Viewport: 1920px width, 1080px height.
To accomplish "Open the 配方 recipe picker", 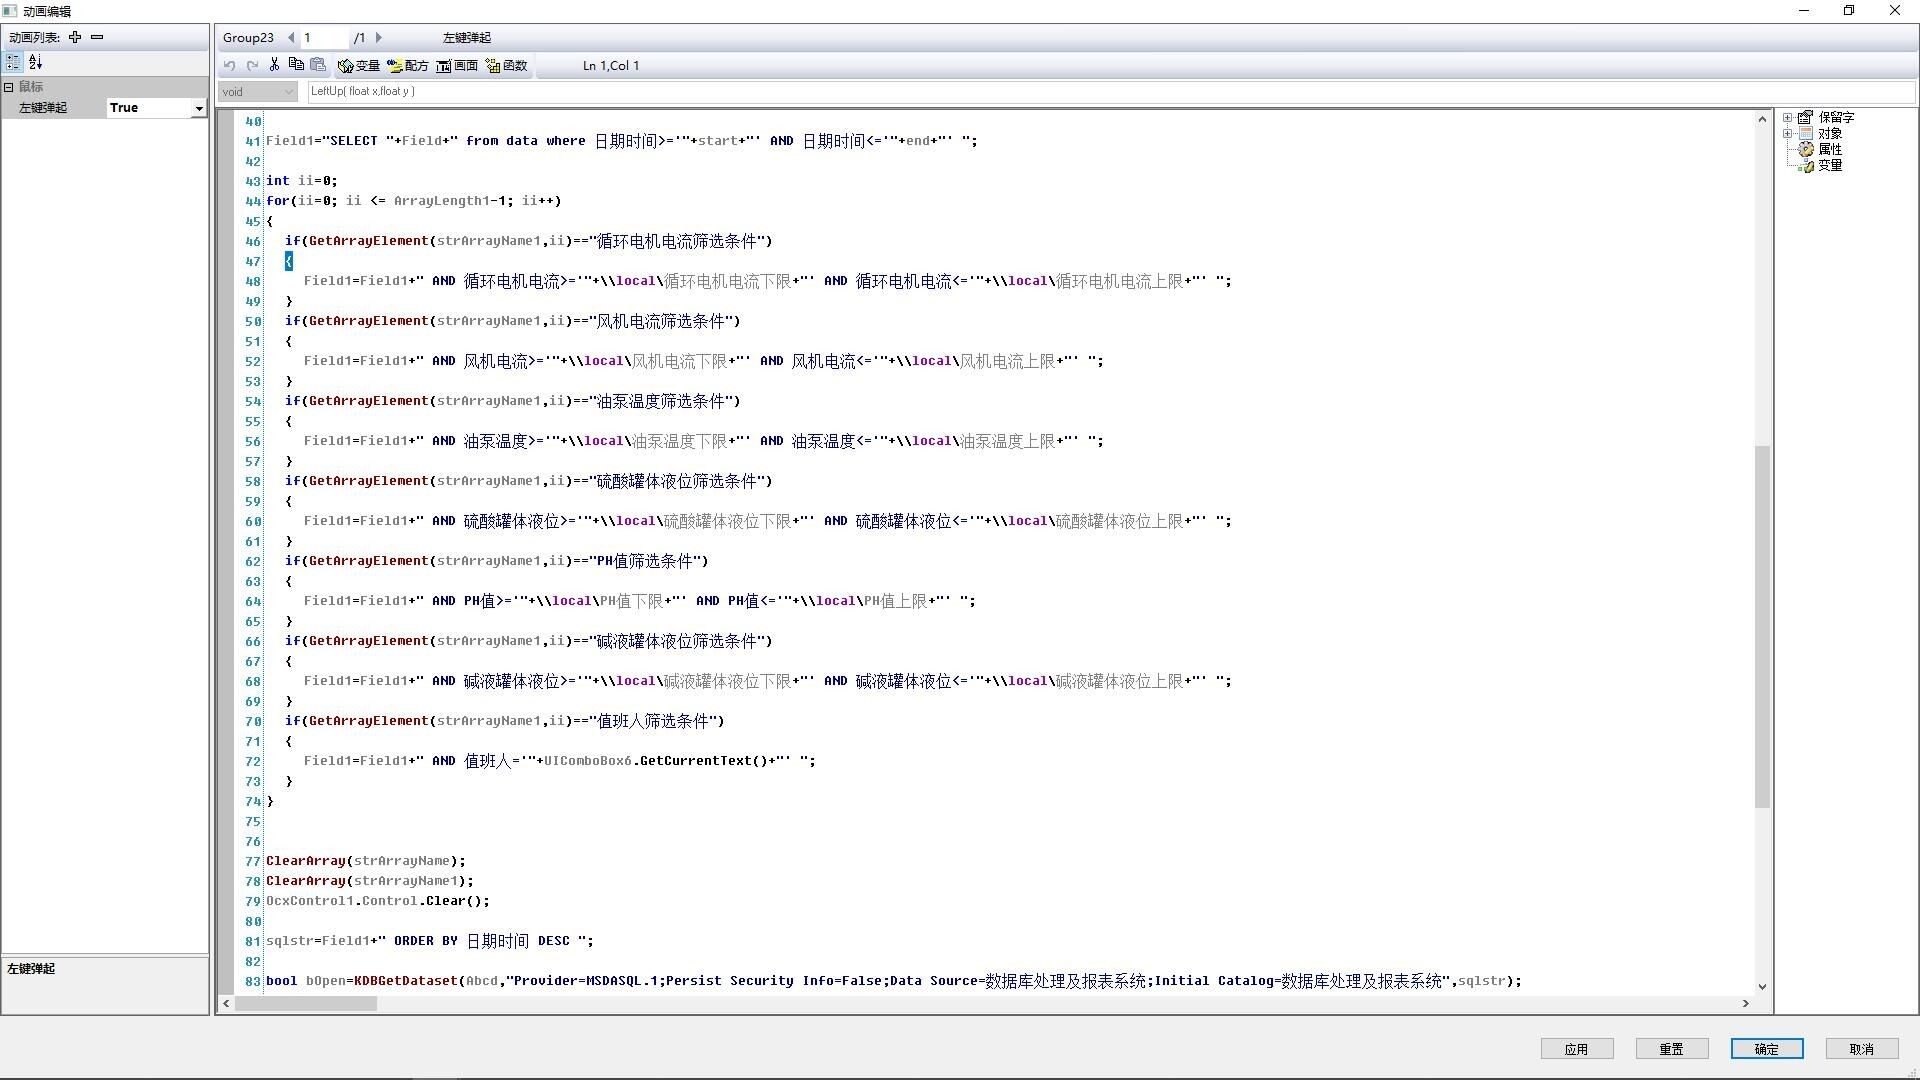I will (408, 66).
